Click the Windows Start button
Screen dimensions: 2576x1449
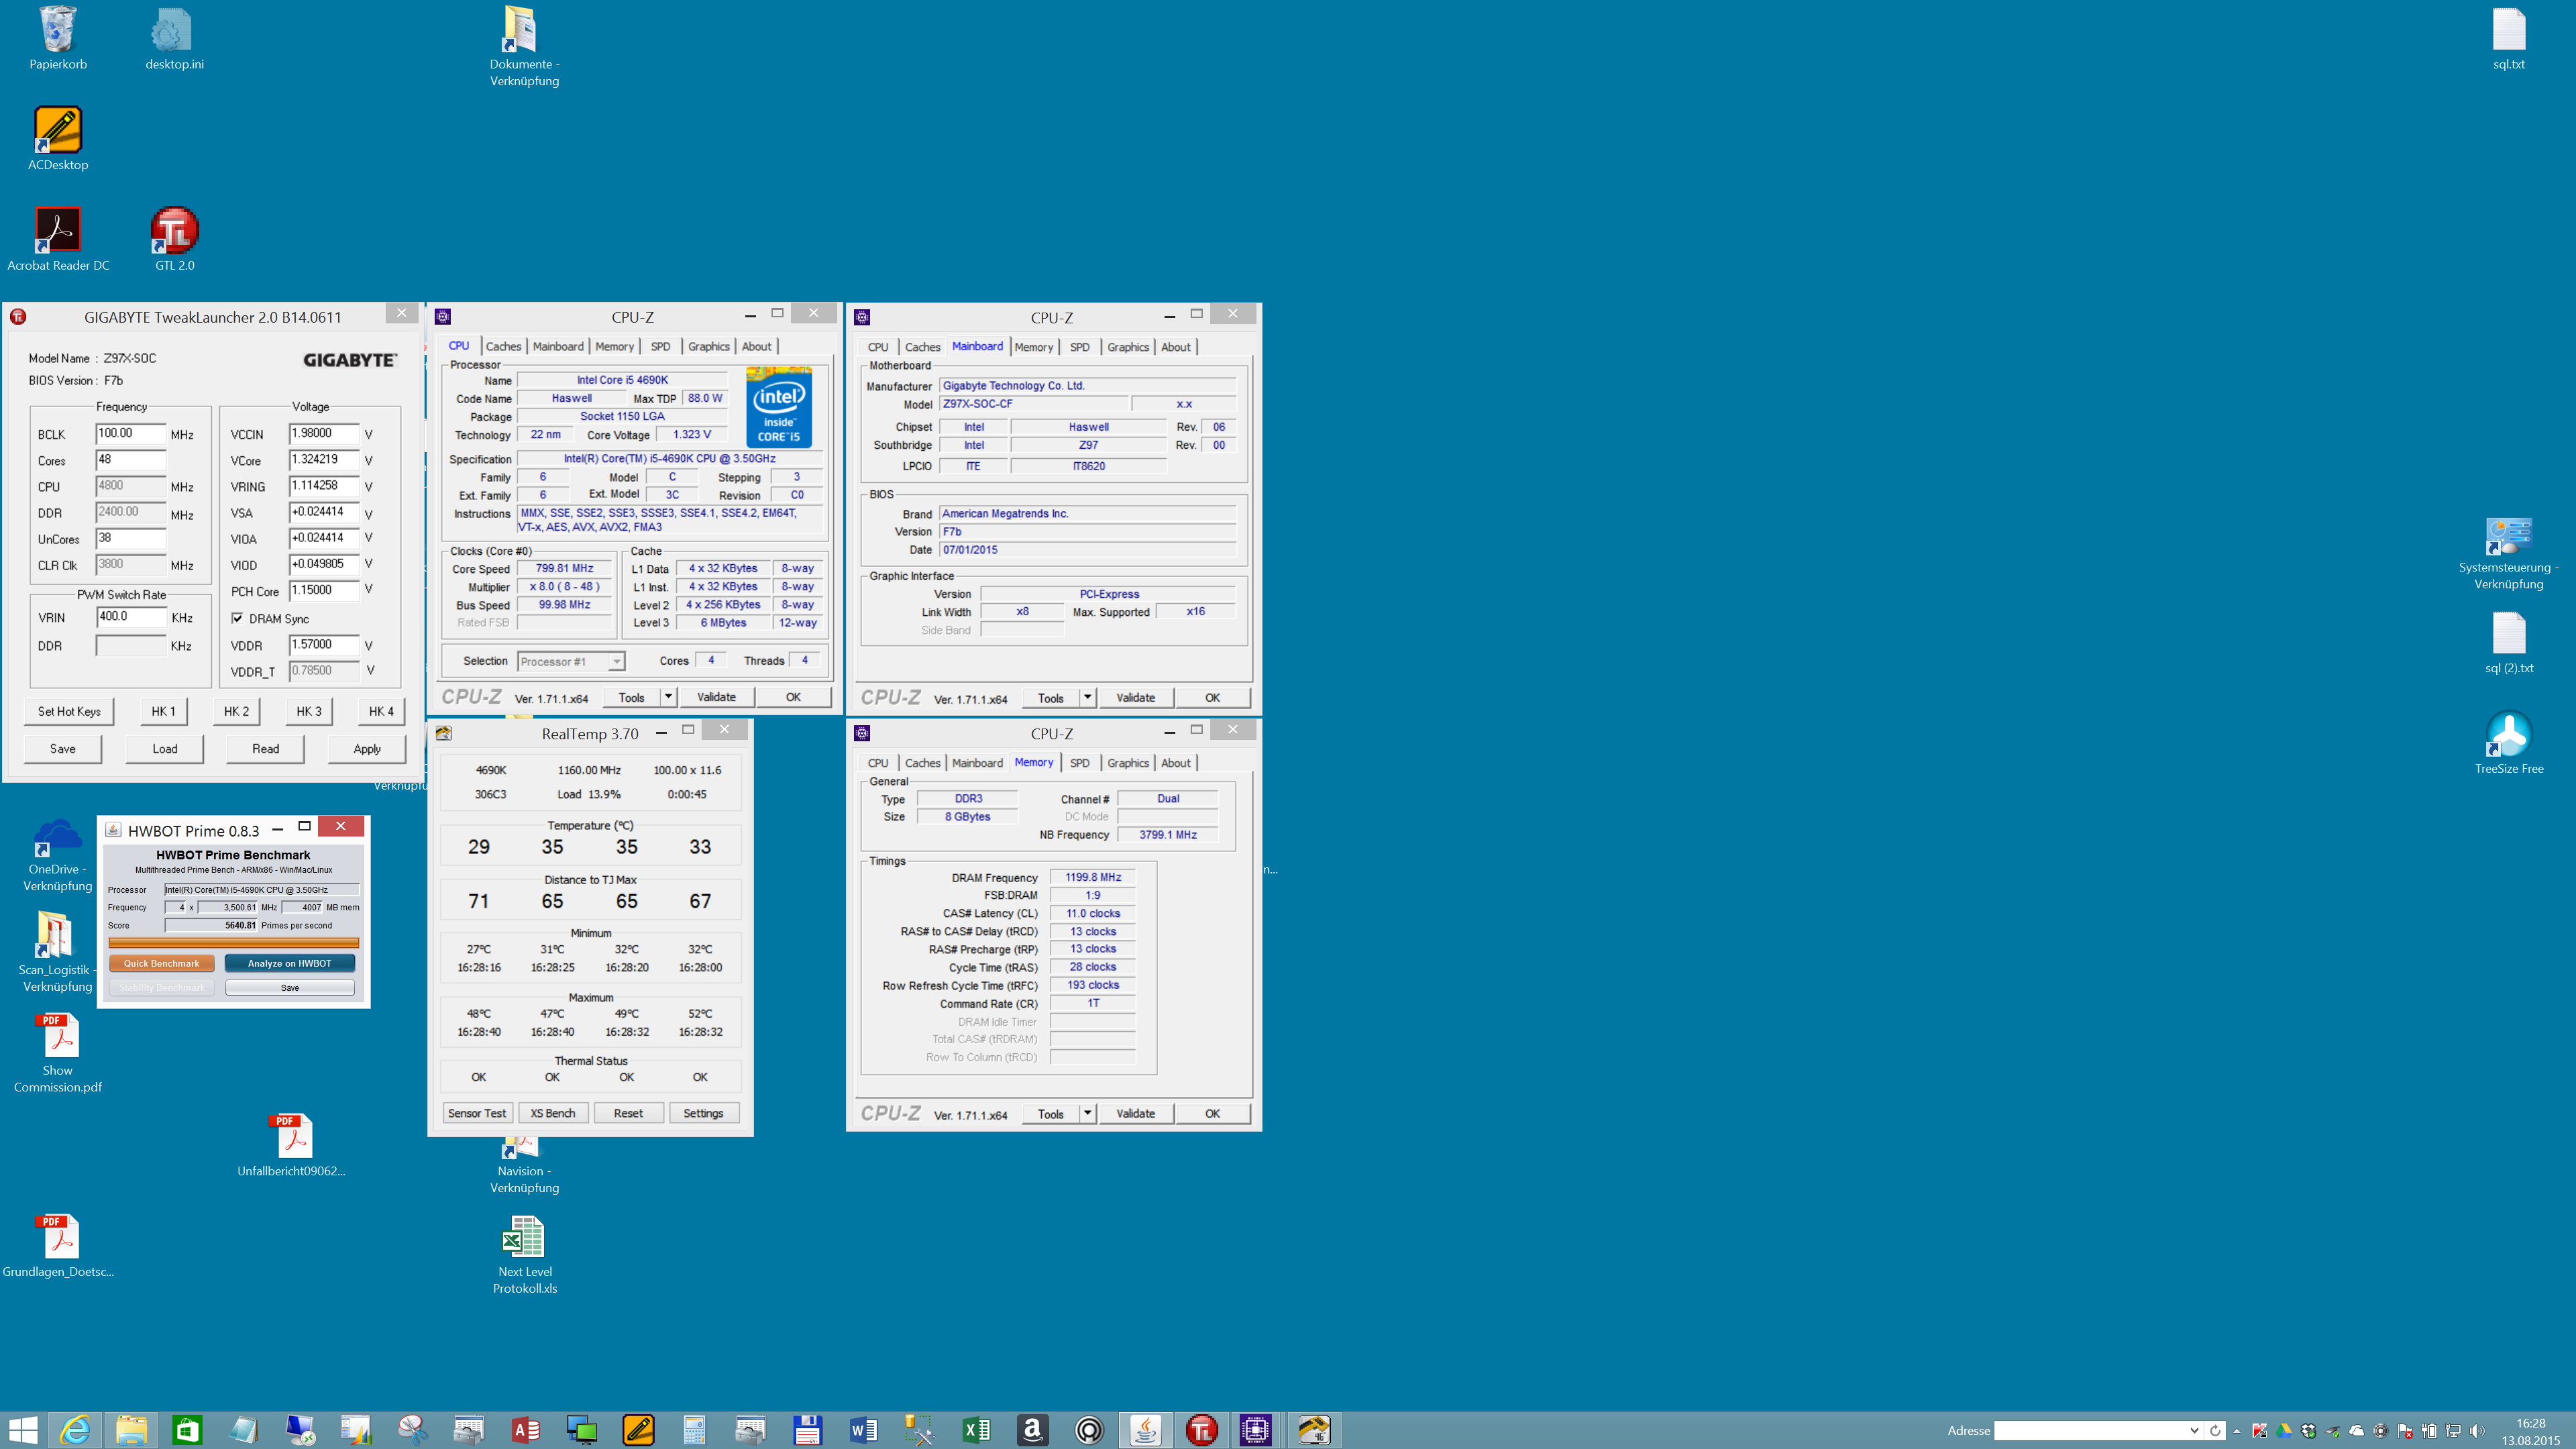click(x=22, y=1430)
